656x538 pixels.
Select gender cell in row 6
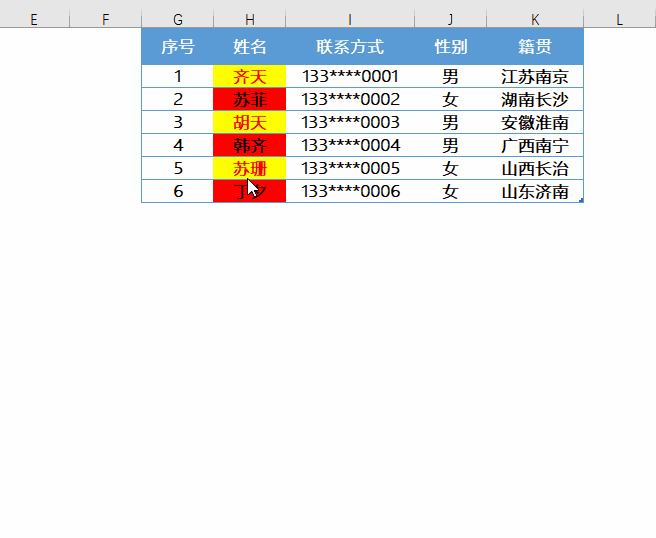[x=450, y=191]
